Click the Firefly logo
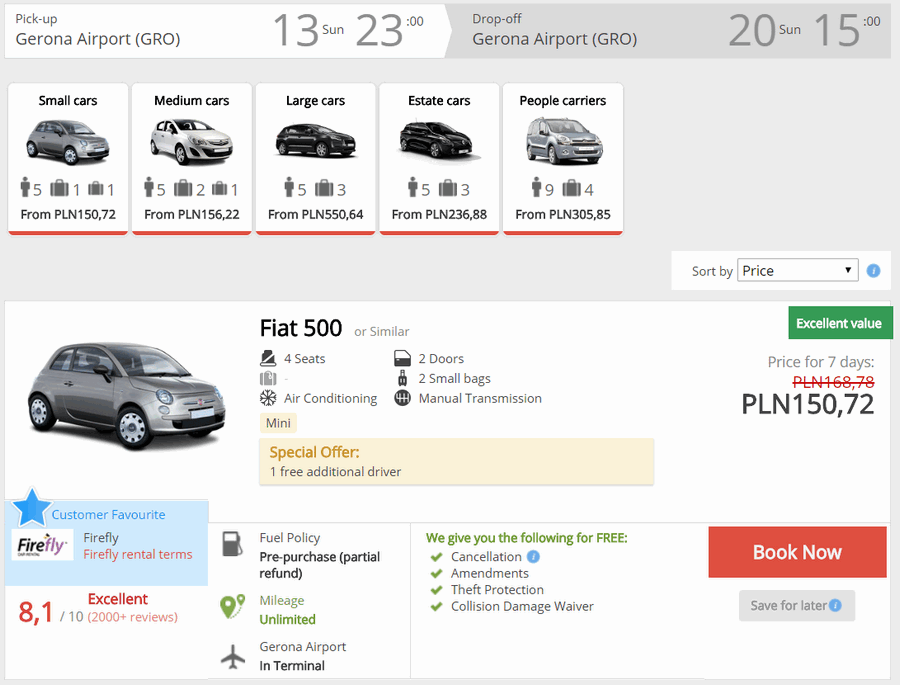 point(42,545)
